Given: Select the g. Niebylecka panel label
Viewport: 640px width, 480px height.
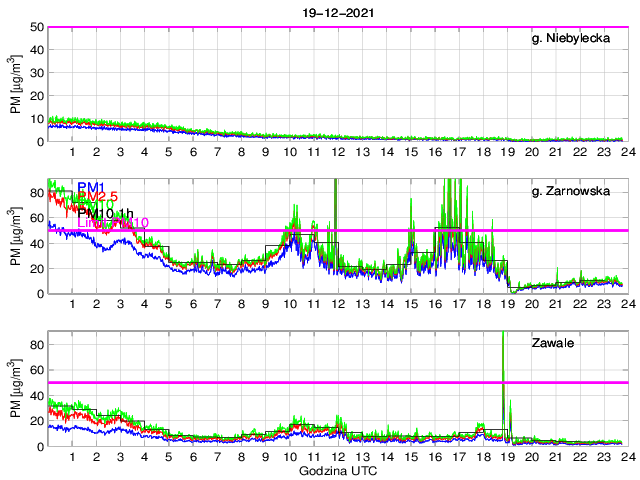Looking at the screenshot, I should [571, 38].
